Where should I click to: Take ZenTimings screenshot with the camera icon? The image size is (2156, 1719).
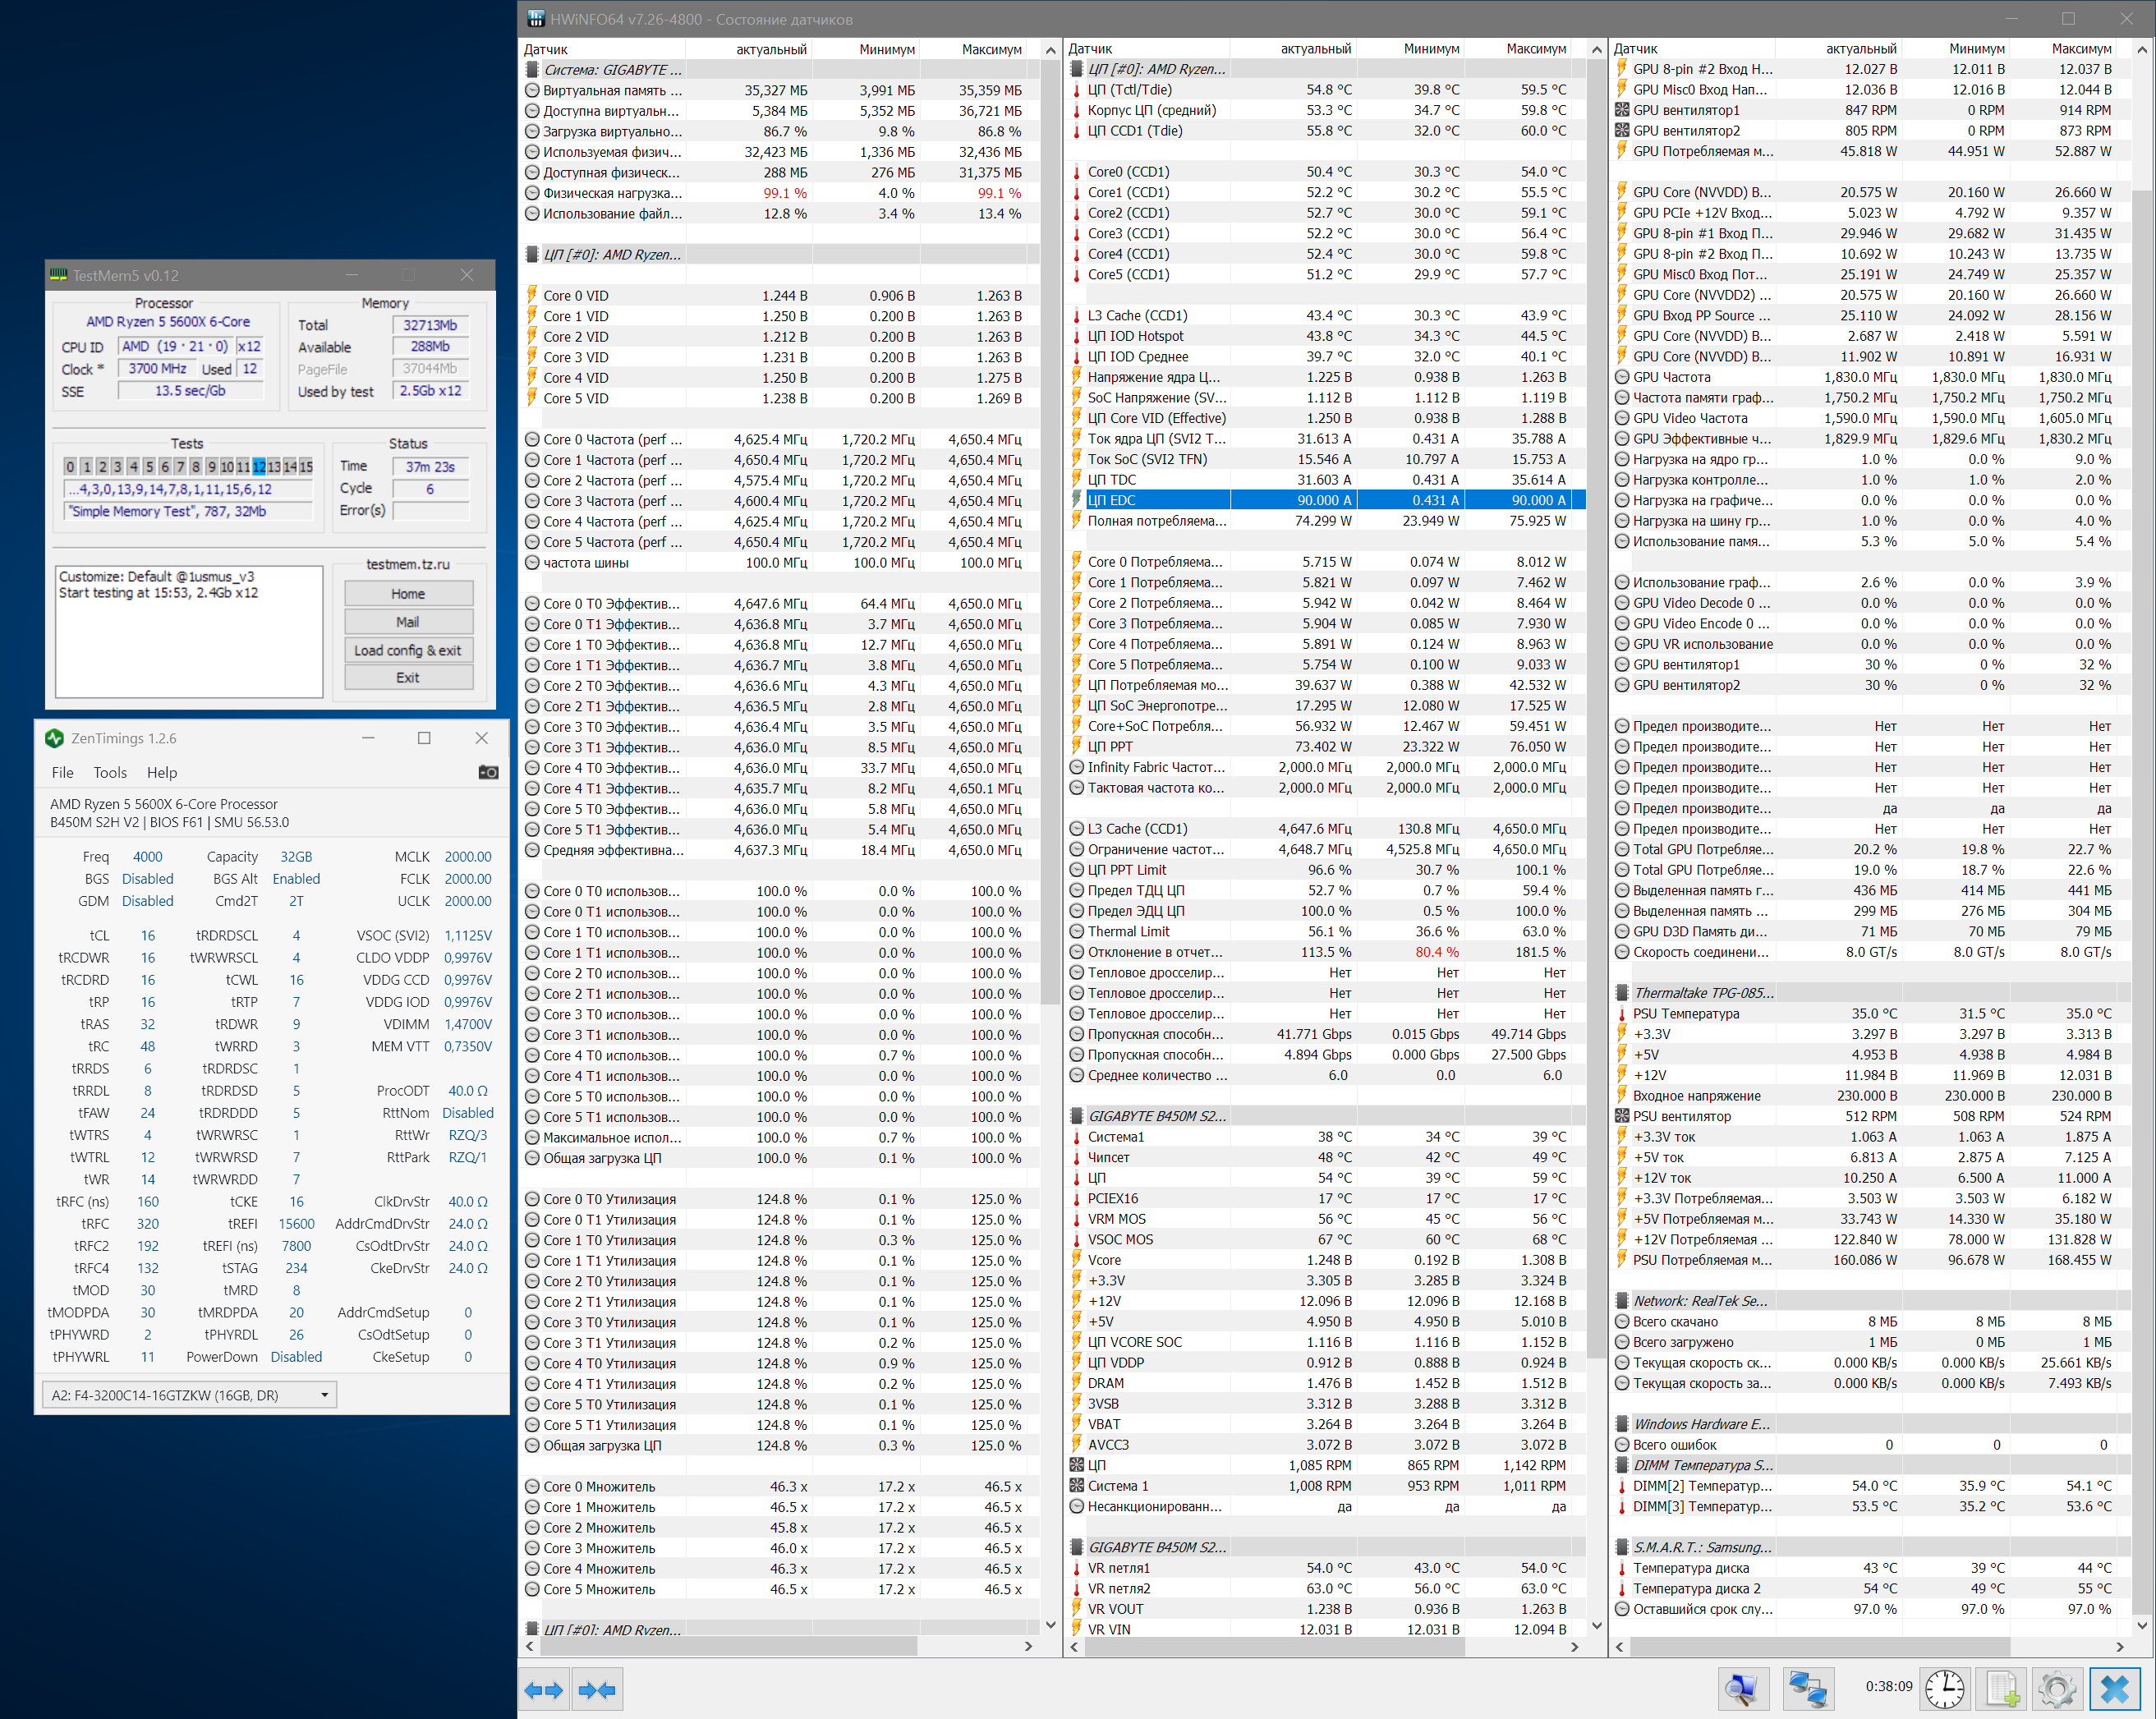tap(488, 772)
